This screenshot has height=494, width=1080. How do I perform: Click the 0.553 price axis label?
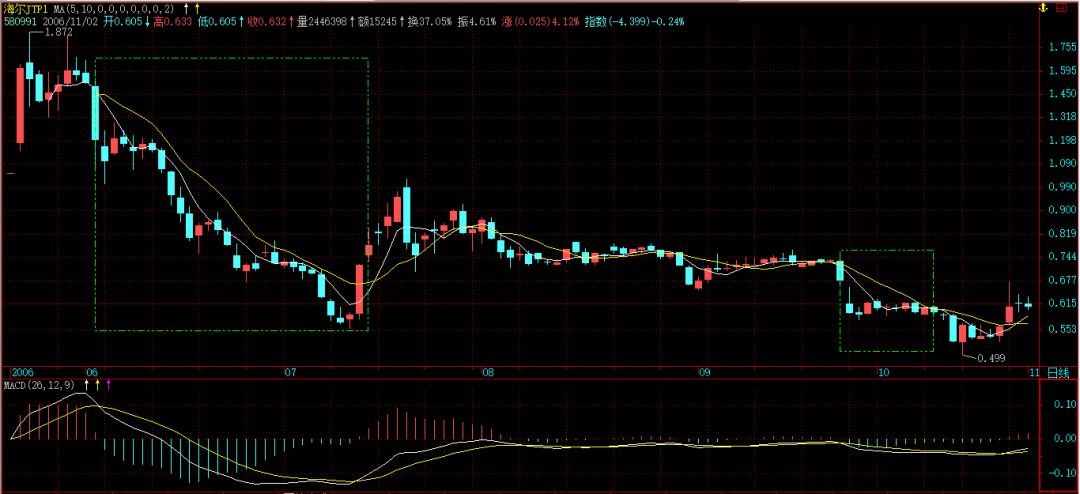(x=1065, y=329)
